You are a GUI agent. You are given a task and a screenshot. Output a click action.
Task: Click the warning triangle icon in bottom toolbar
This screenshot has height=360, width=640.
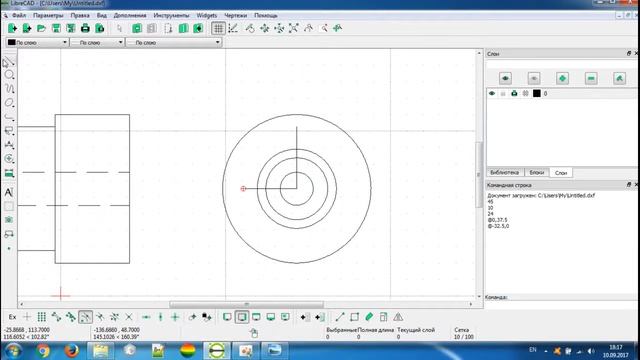point(398,317)
